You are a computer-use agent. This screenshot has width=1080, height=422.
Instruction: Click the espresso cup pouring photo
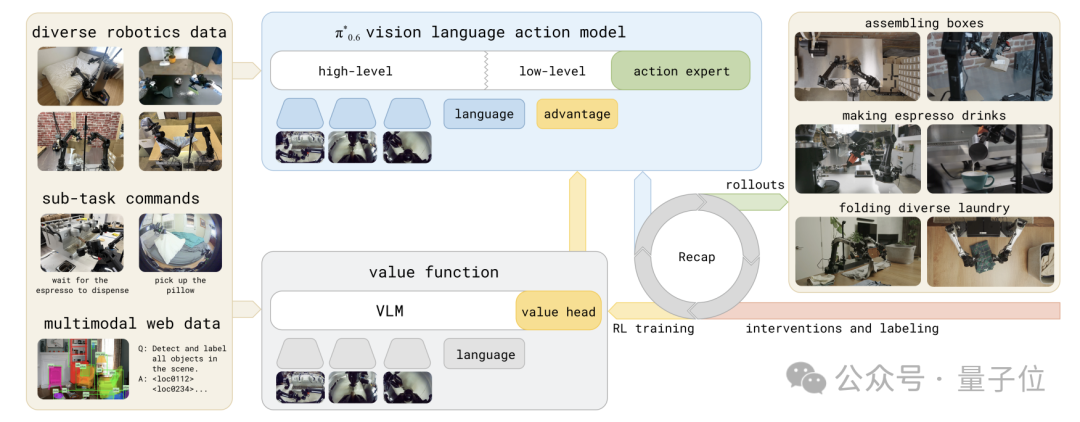click(989, 158)
